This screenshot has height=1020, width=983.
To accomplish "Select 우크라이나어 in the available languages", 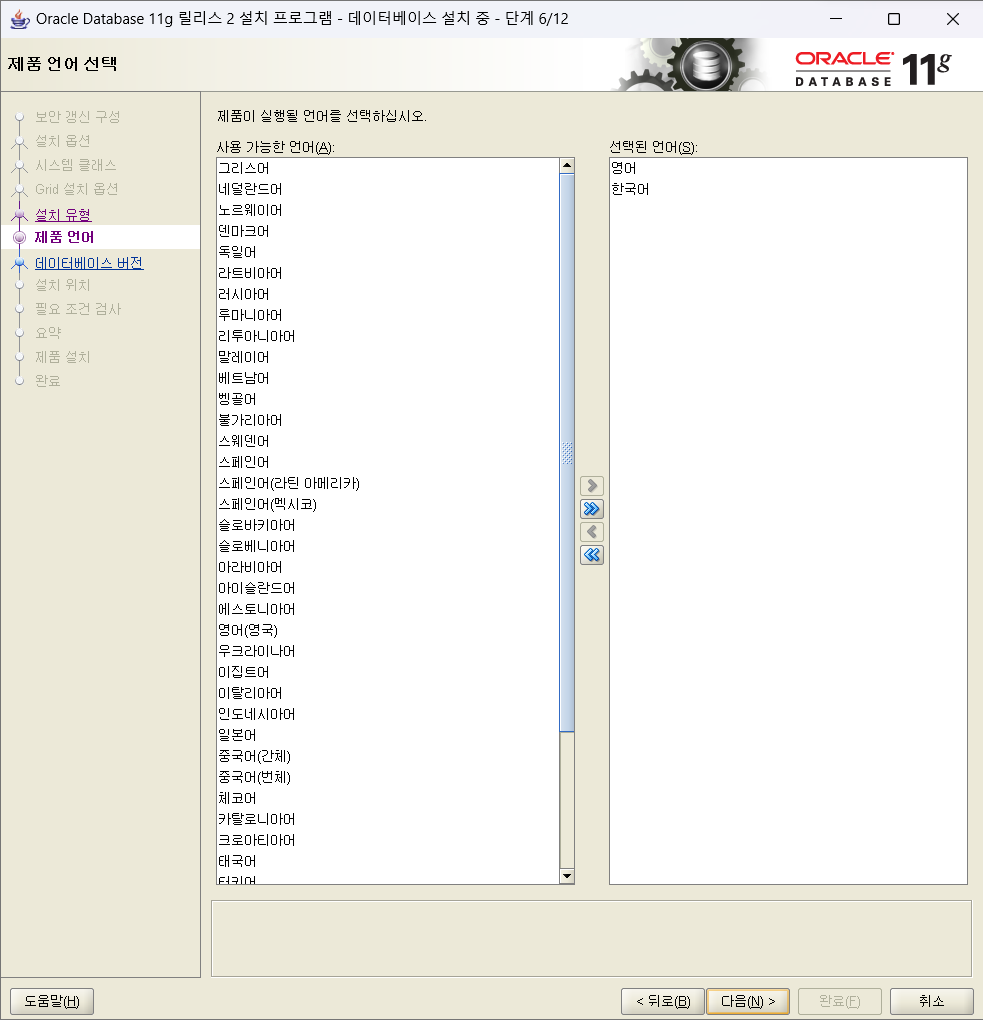I will 388,651.
